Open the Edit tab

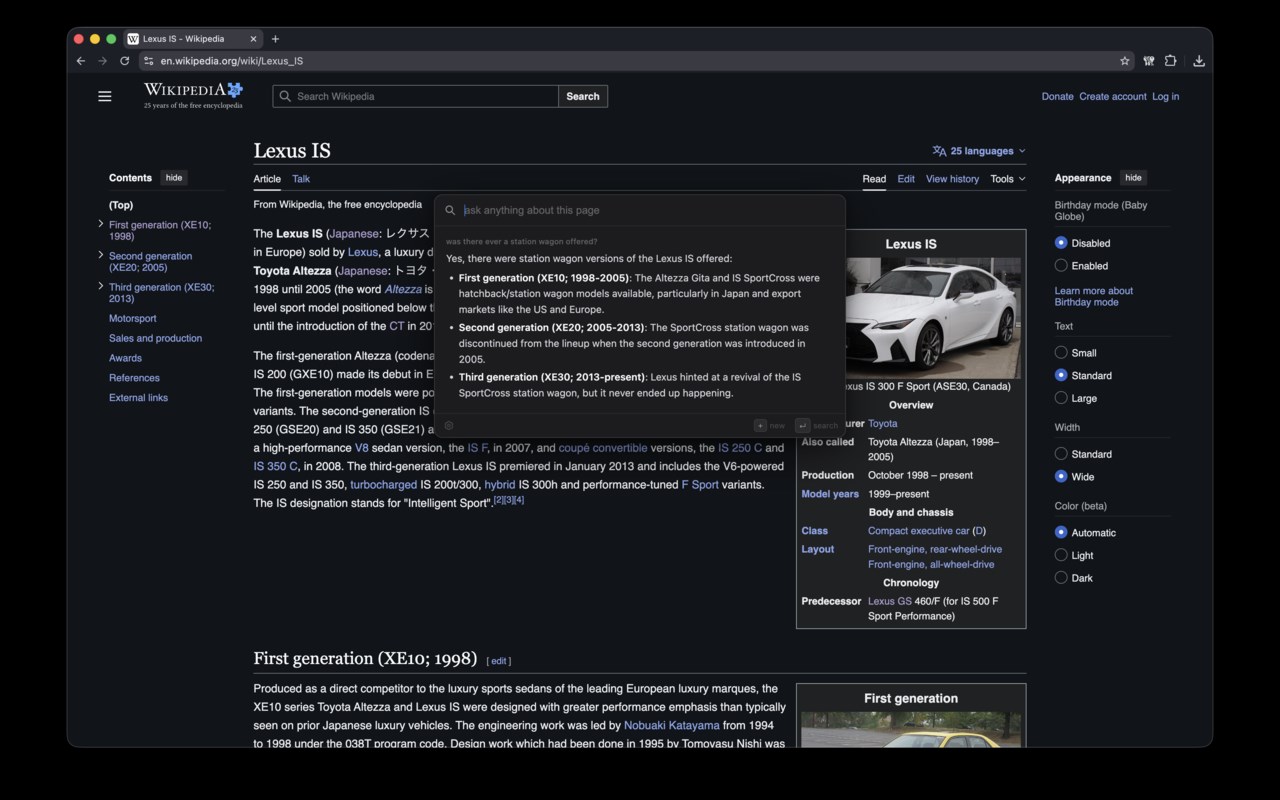[906, 179]
